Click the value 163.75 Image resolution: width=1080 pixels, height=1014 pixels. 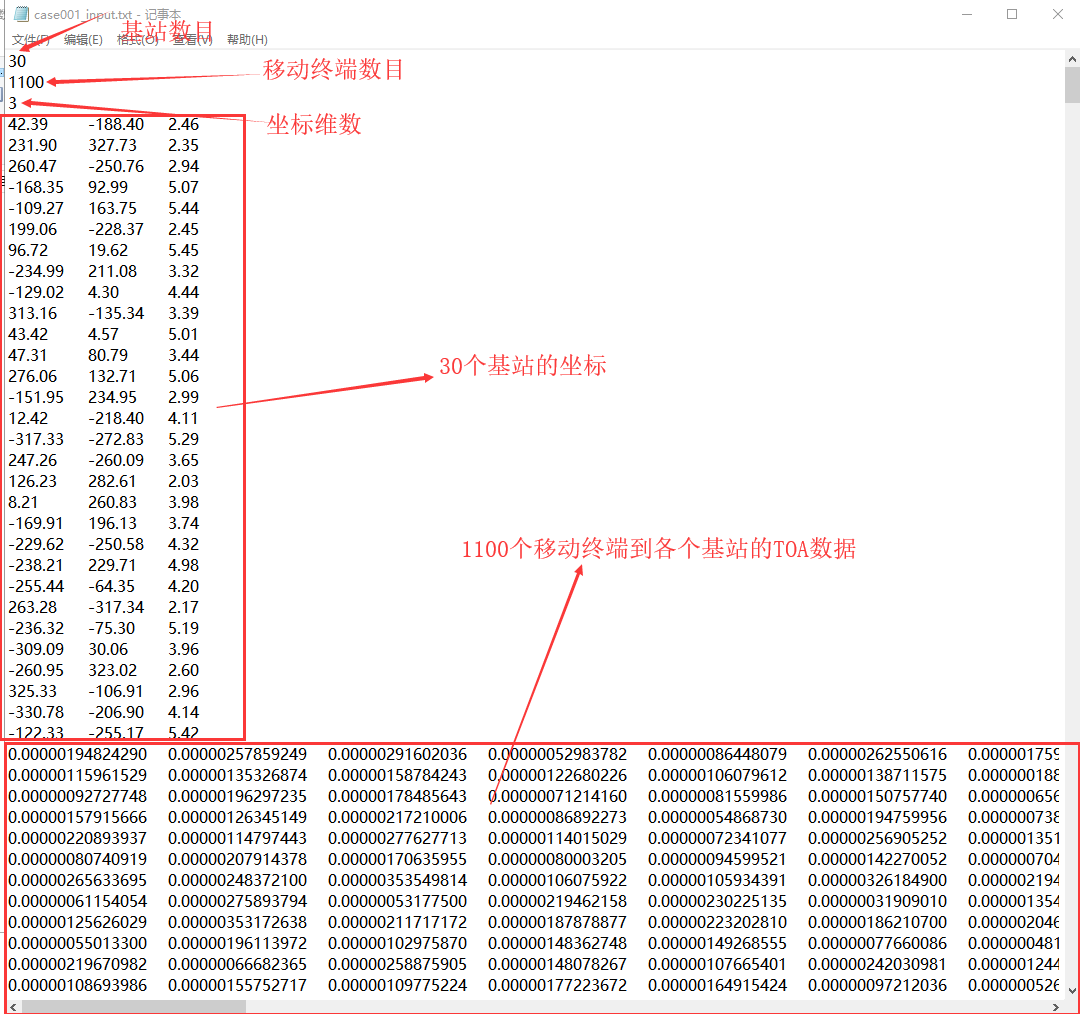click(x=112, y=209)
